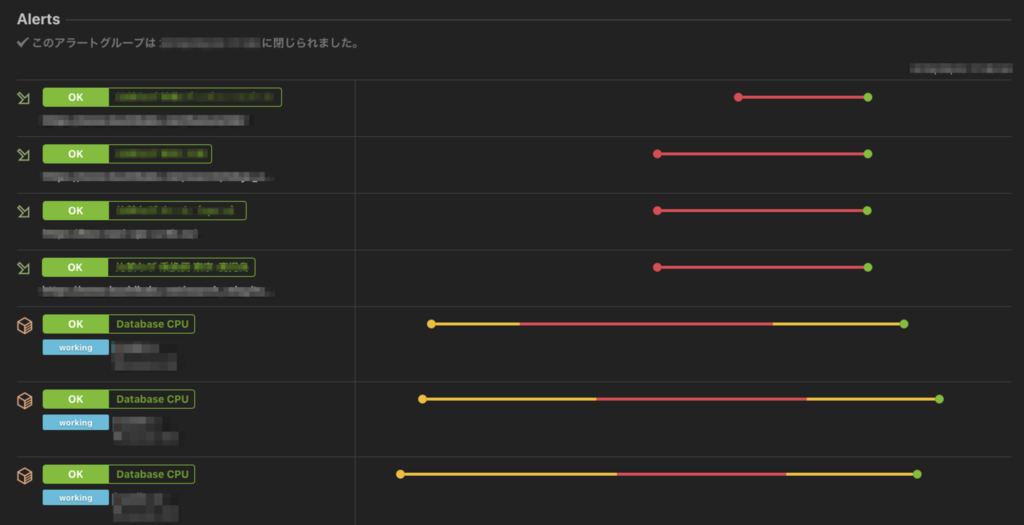Click the arrow monitor icon in second alert row
Image resolution: width=1024 pixels, height=525 pixels.
[24, 155]
